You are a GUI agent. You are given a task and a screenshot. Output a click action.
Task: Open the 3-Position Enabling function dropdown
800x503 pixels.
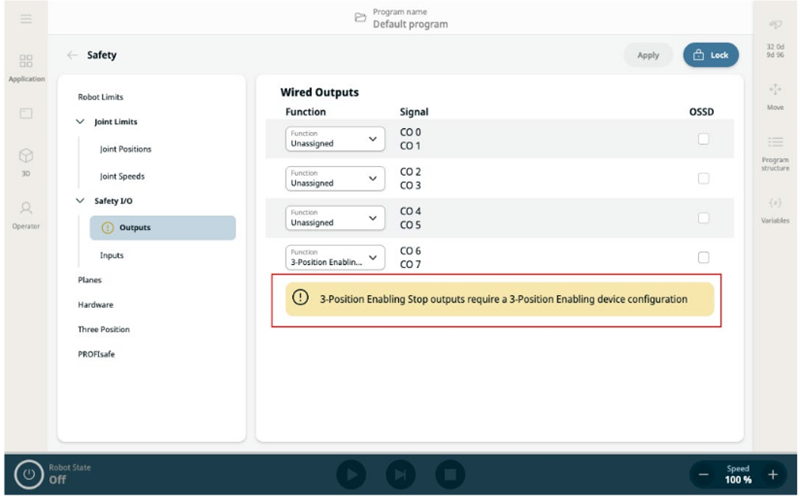pyautogui.click(x=335, y=257)
